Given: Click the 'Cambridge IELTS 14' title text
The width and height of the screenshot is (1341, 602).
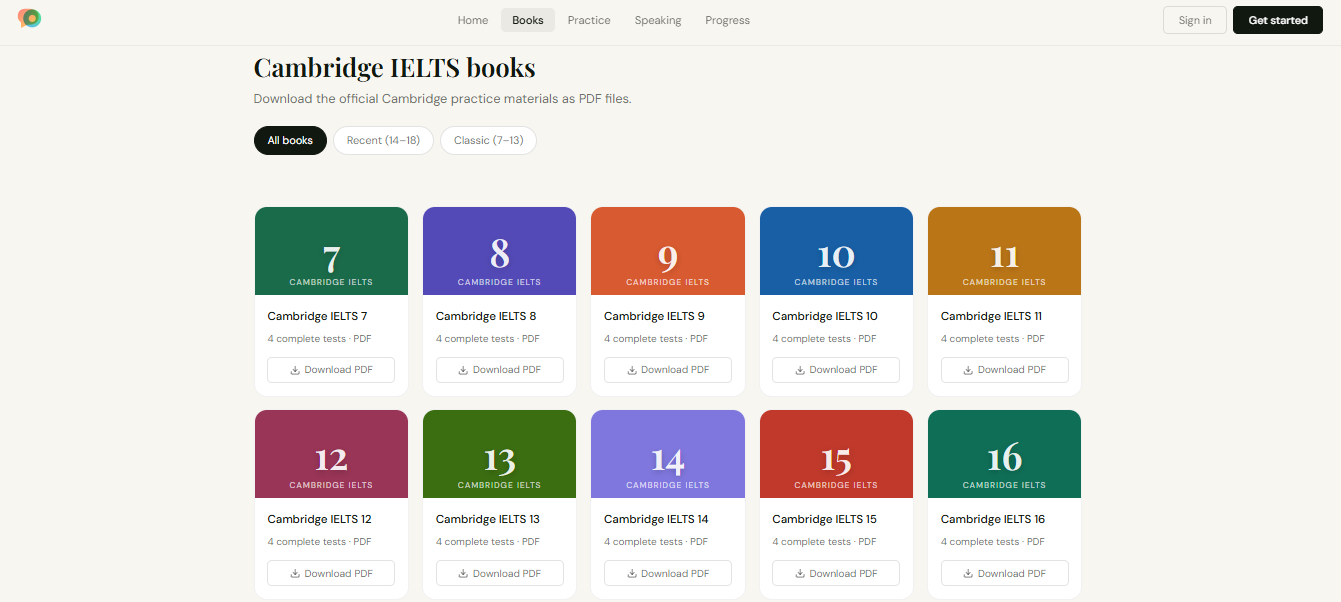Looking at the screenshot, I should [656, 519].
